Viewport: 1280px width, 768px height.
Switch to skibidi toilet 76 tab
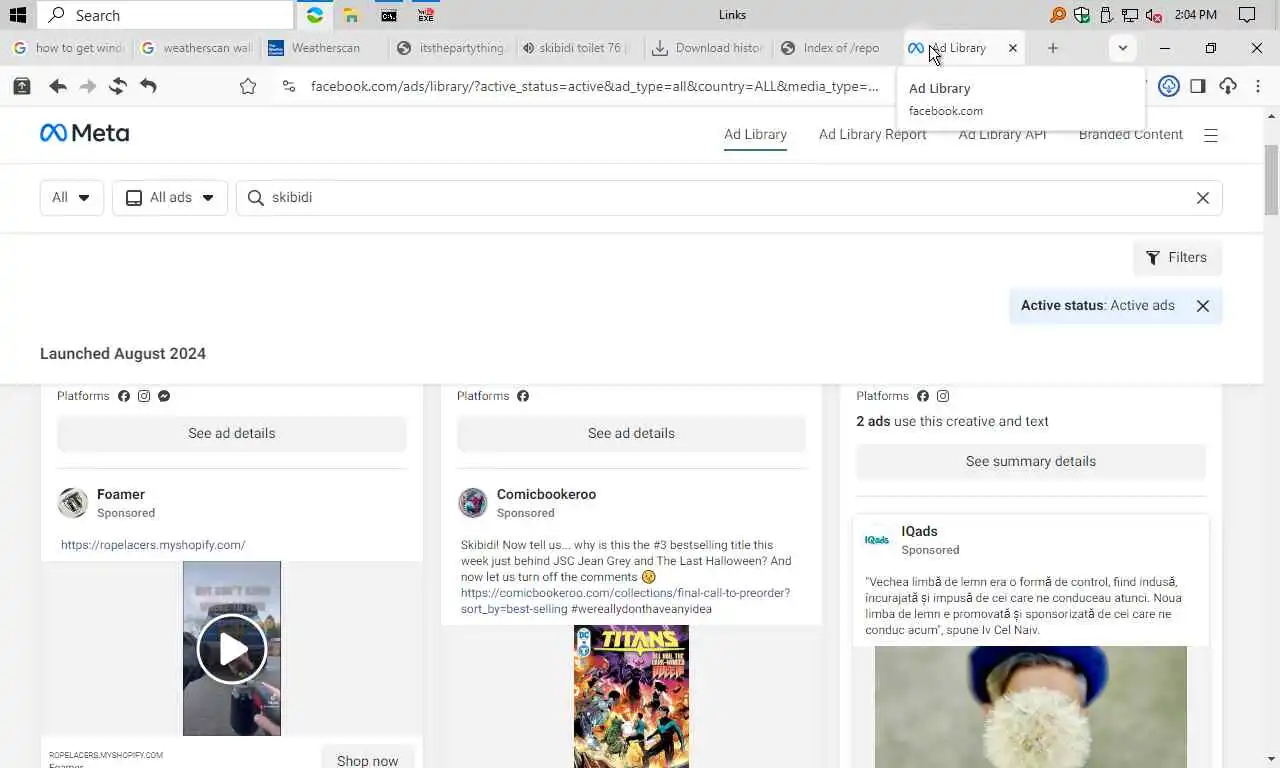click(580, 48)
